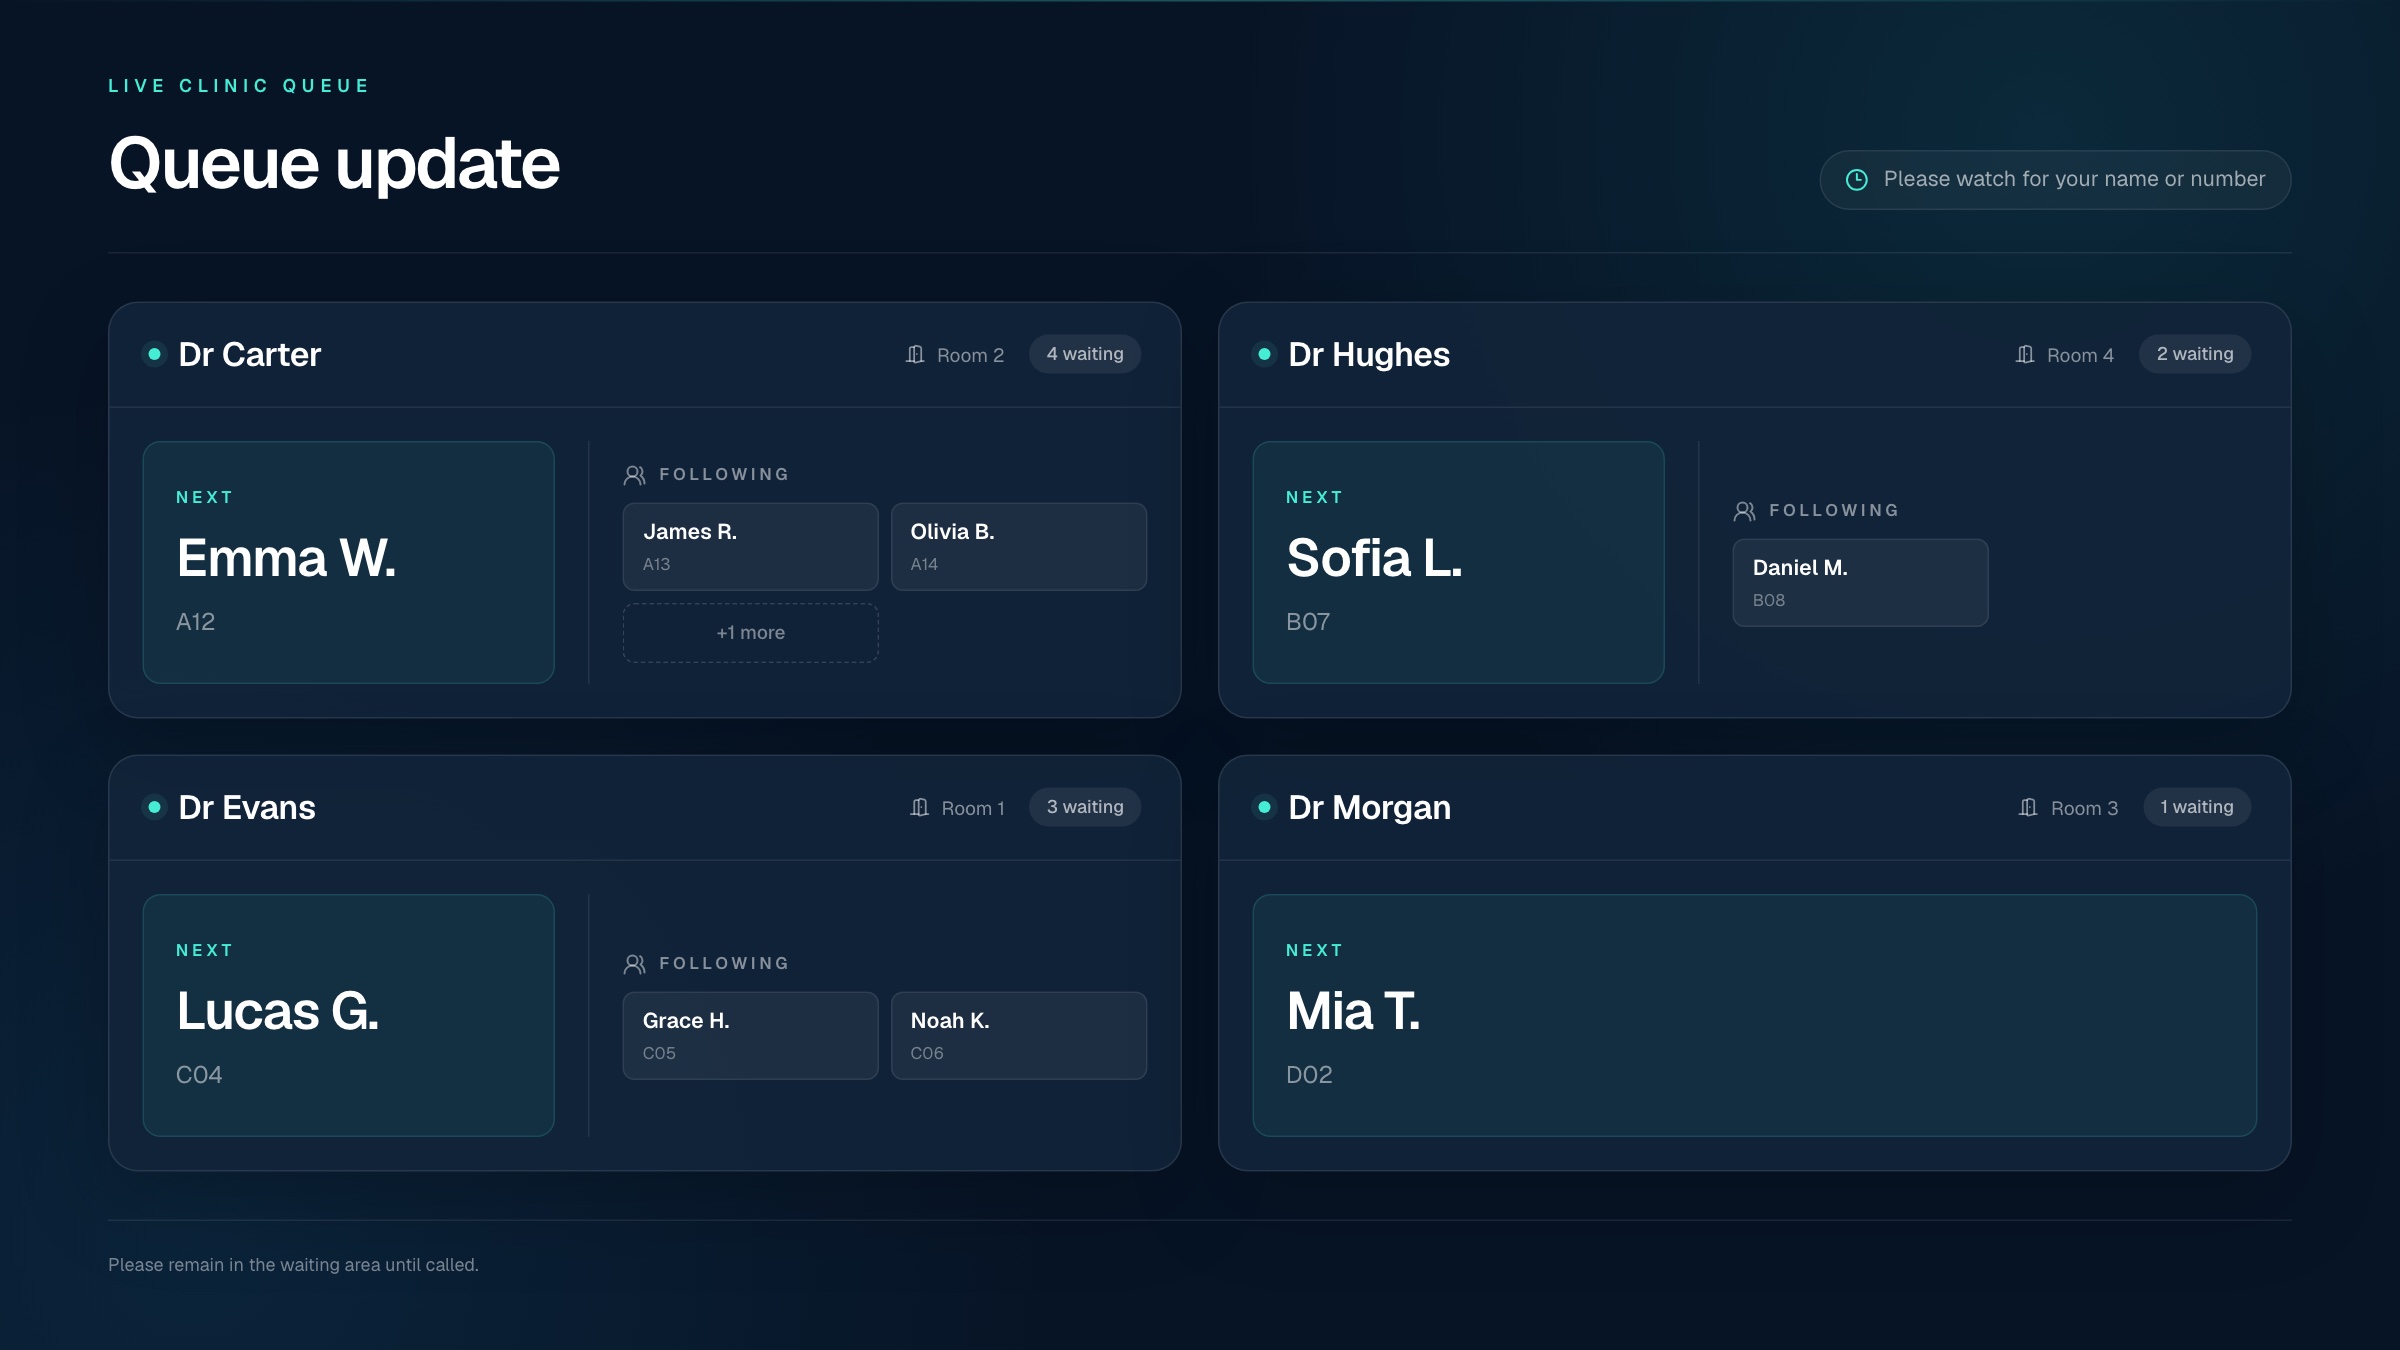This screenshot has width=2400, height=1350.
Task: Select the 3 waiting badge for Dr Evans
Action: (1085, 807)
